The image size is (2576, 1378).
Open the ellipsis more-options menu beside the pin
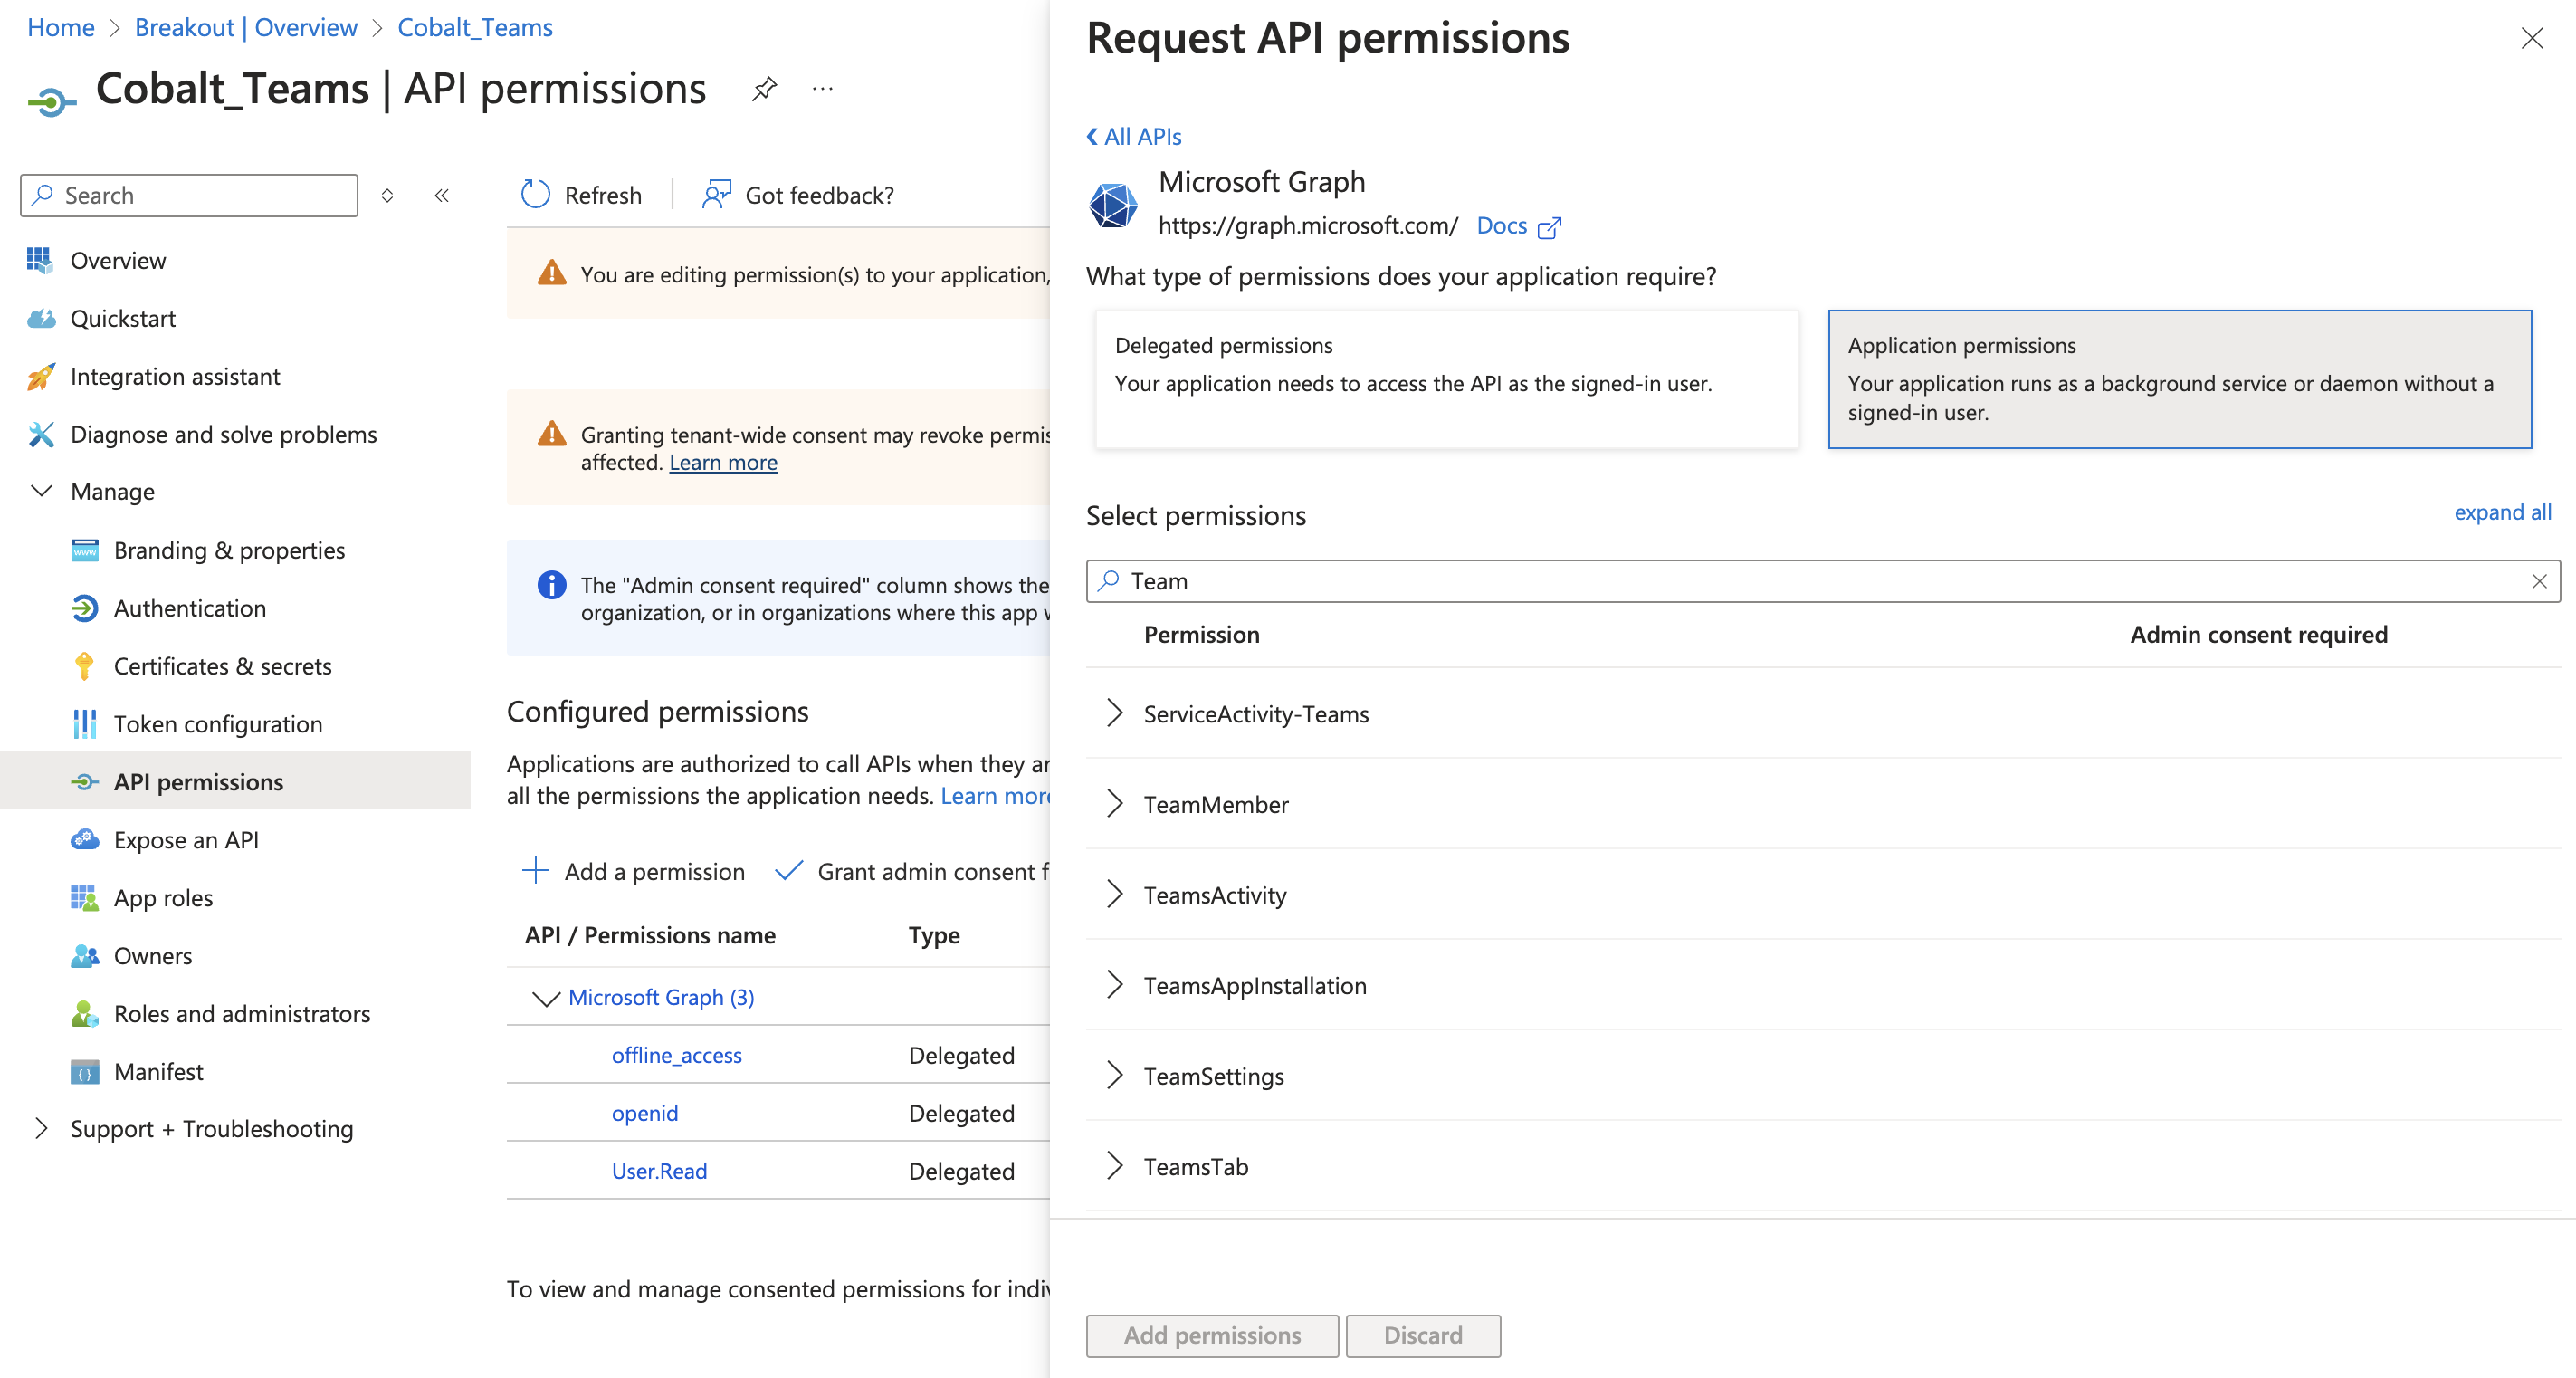click(822, 88)
